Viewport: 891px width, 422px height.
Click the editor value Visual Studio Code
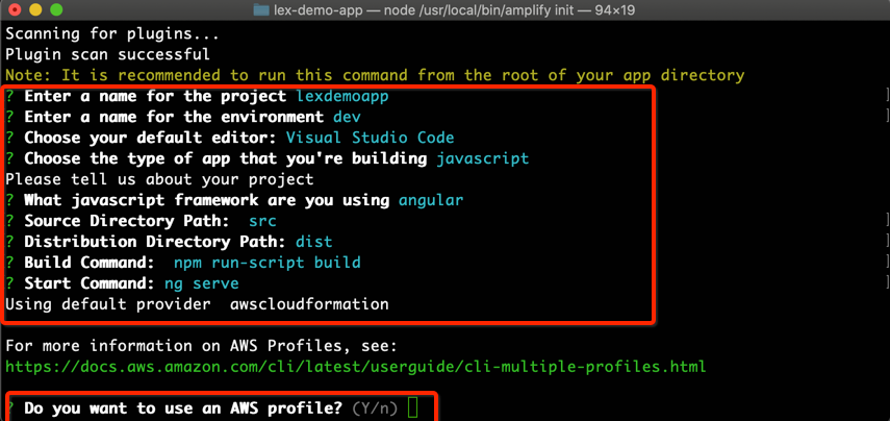[370, 138]
